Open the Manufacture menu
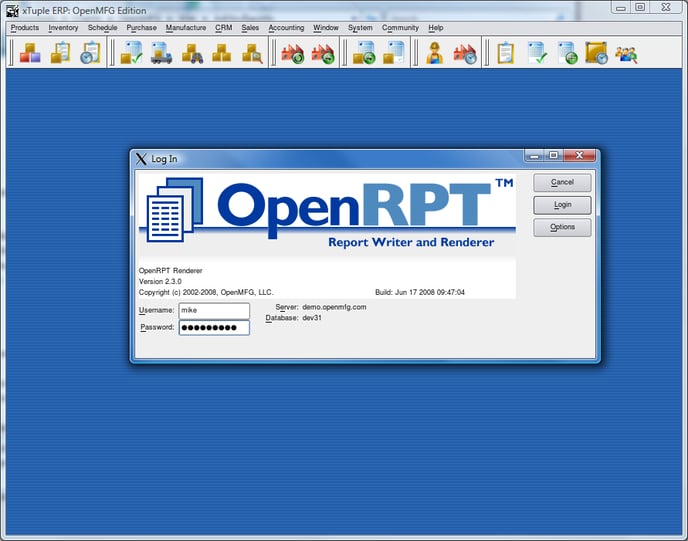Viewport: 688px width, 541px height. coord(186,28)
